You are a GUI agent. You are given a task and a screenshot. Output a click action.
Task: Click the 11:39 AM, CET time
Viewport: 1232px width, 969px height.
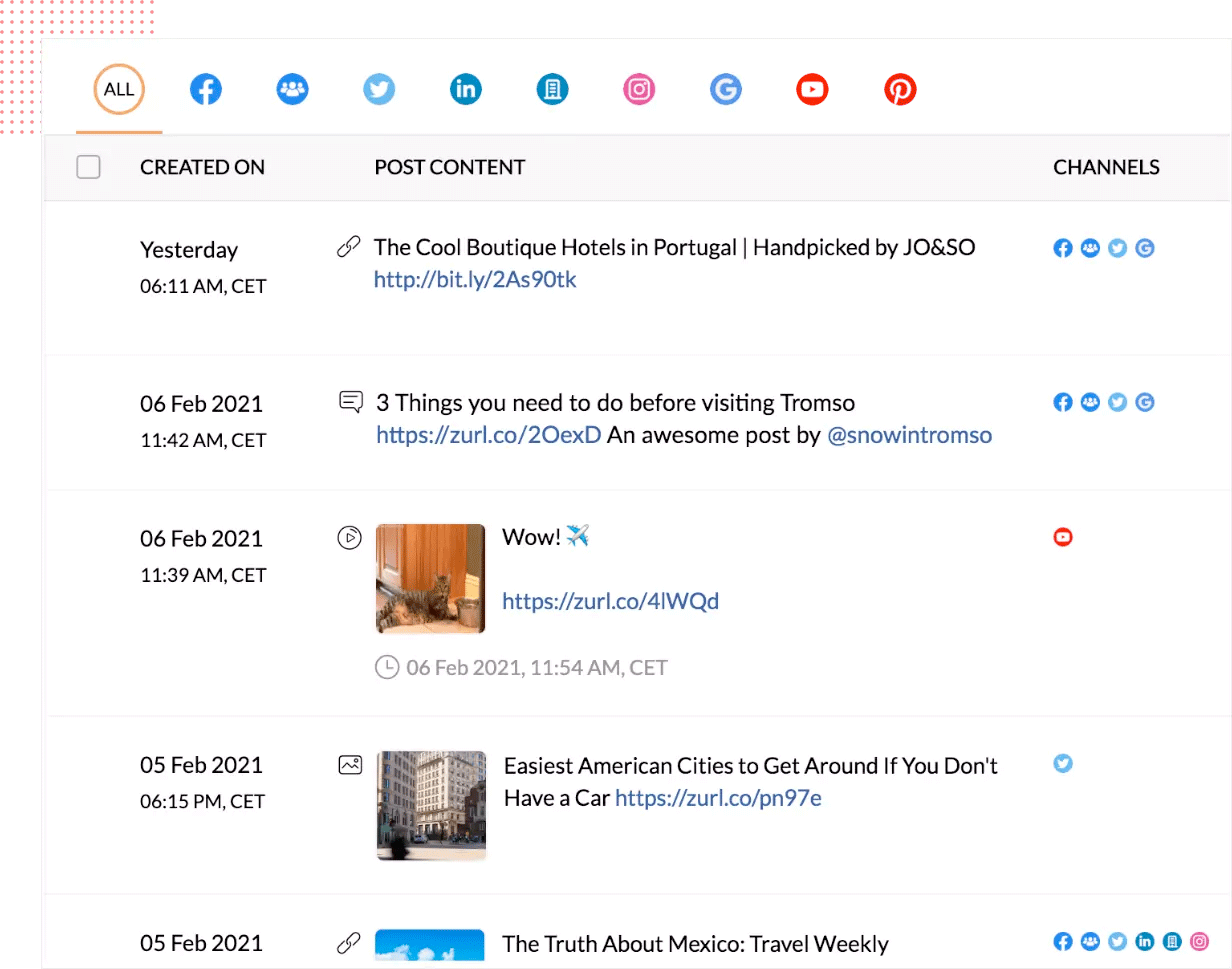coord(203,575)
